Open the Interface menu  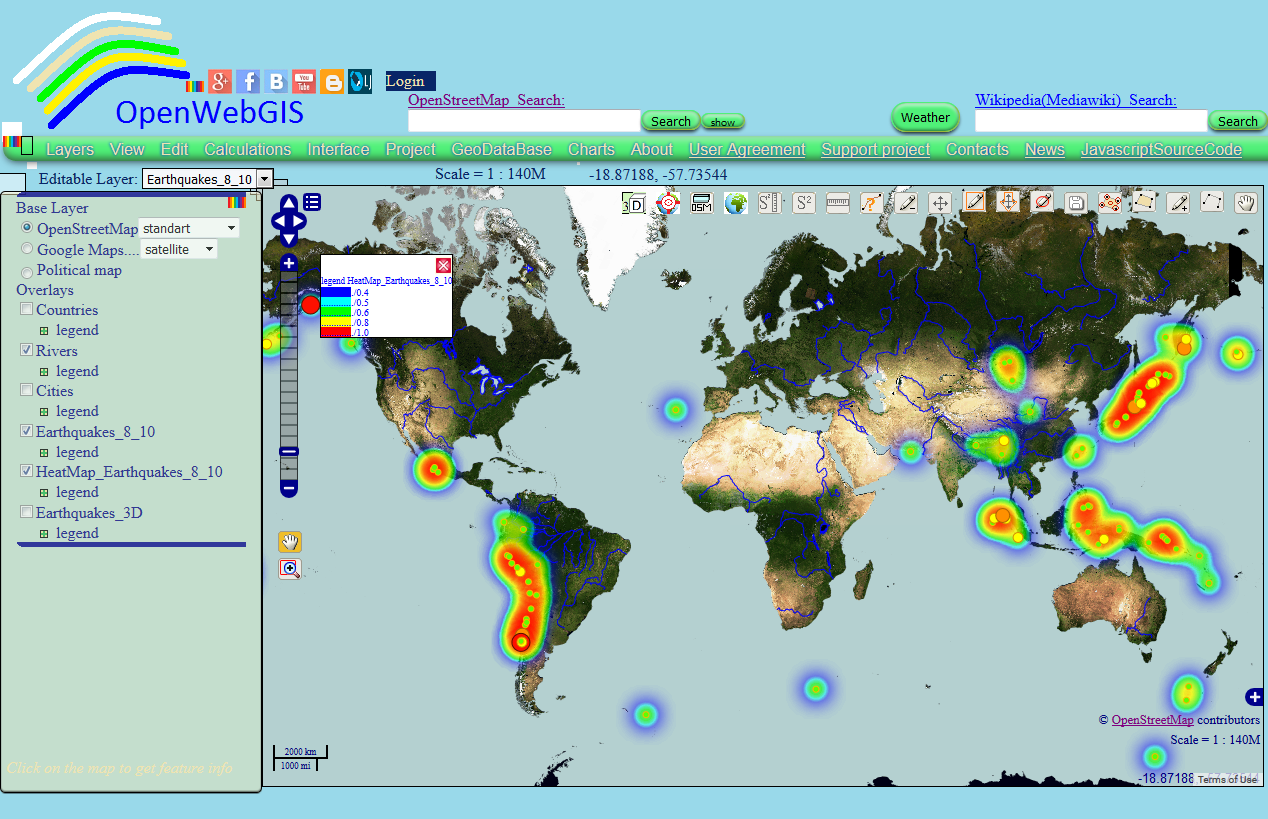338,149
